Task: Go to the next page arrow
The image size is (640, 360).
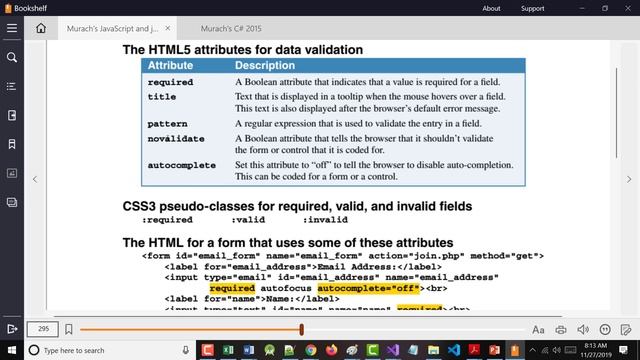Action: coord(629,179)
